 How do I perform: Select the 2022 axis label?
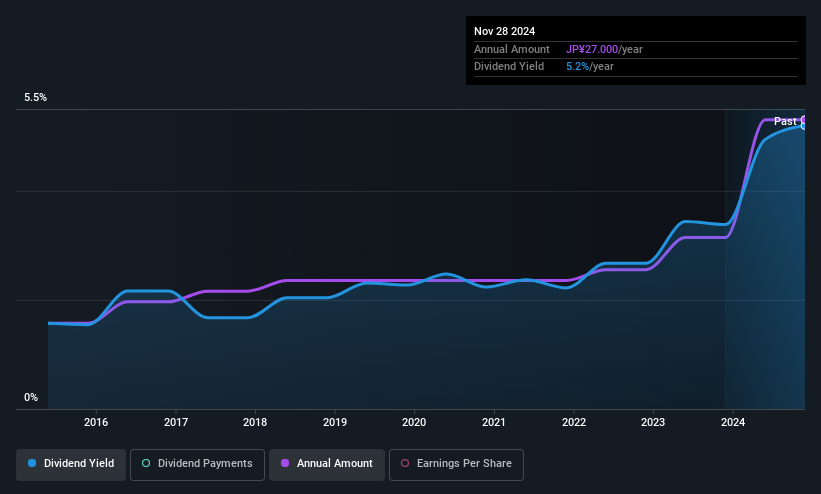(x=574, y=422)
